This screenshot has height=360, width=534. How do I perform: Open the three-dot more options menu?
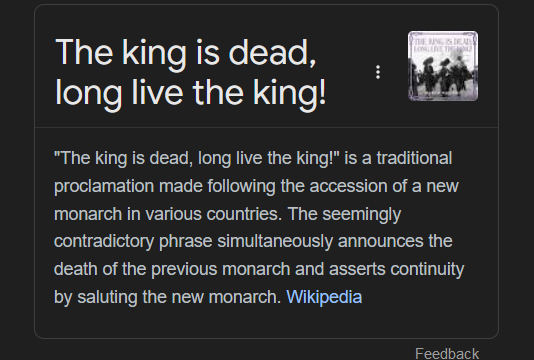pos(378,72)
